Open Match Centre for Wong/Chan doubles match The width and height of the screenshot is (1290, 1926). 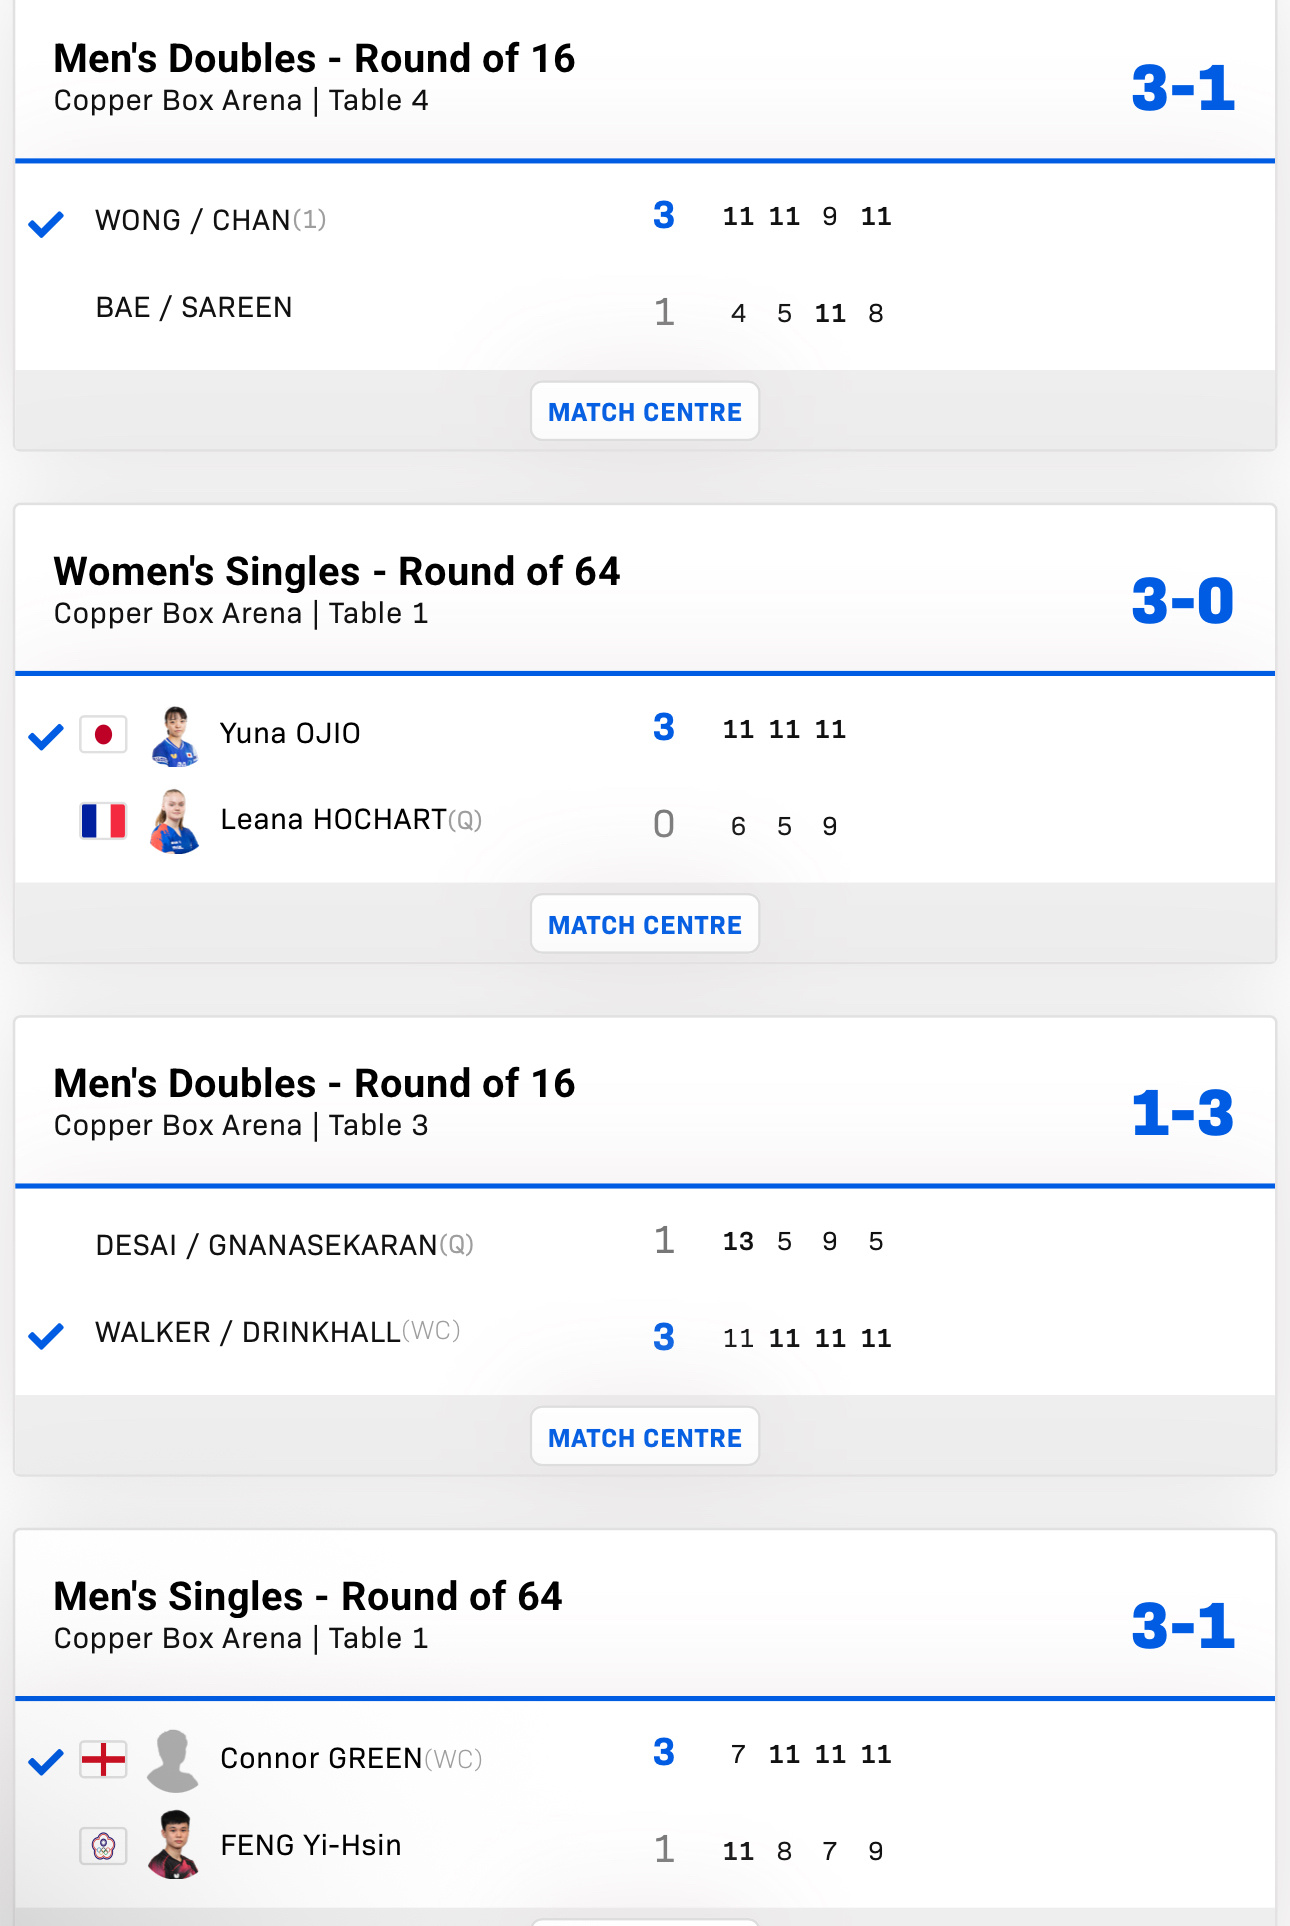coord(645,411)
